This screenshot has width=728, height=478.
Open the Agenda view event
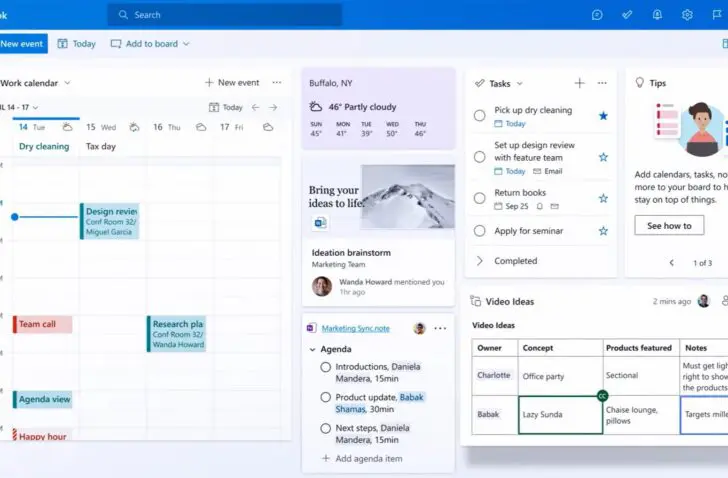click(x=42, y=400)
